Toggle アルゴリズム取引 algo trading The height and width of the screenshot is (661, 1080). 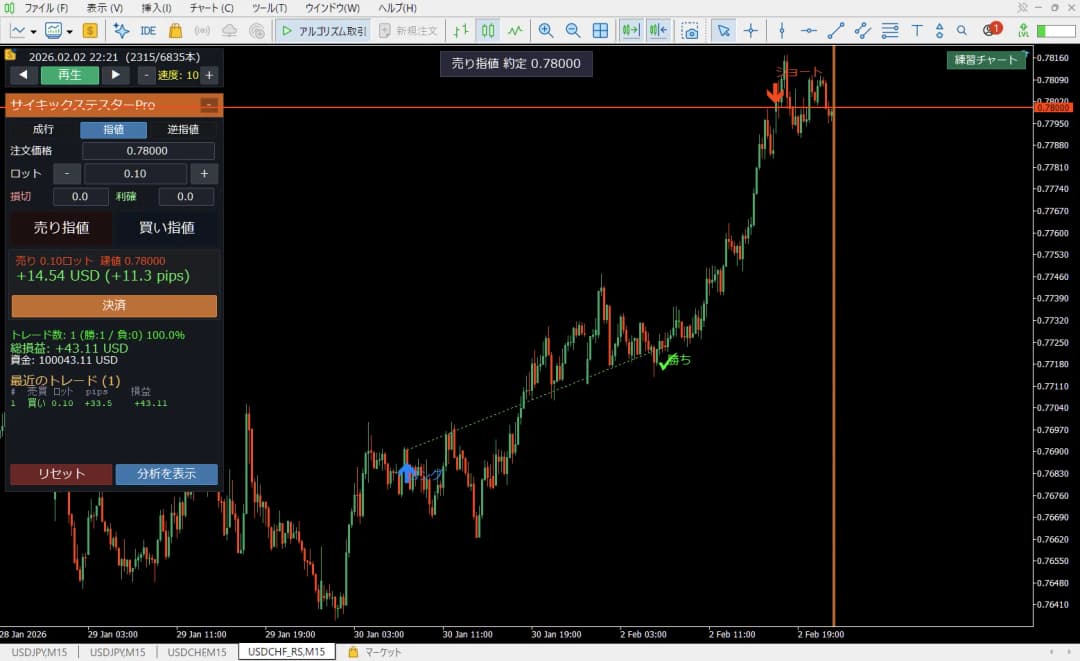[x=324, y=30]
